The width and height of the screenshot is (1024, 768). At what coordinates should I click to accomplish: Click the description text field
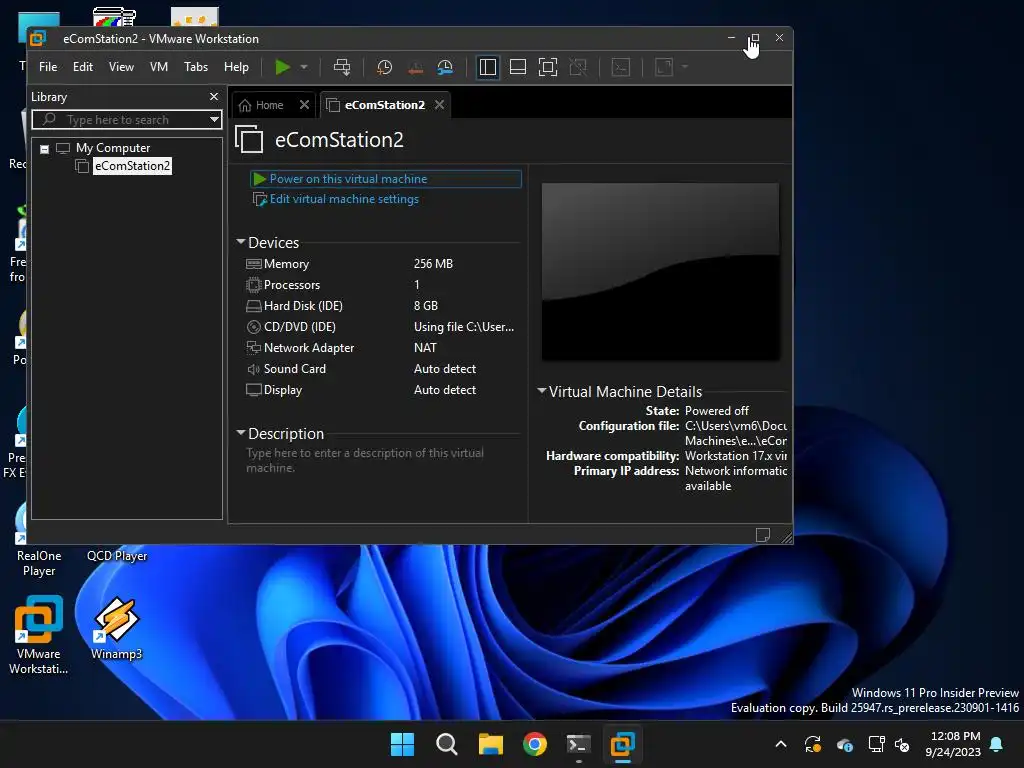click(382, 460)
